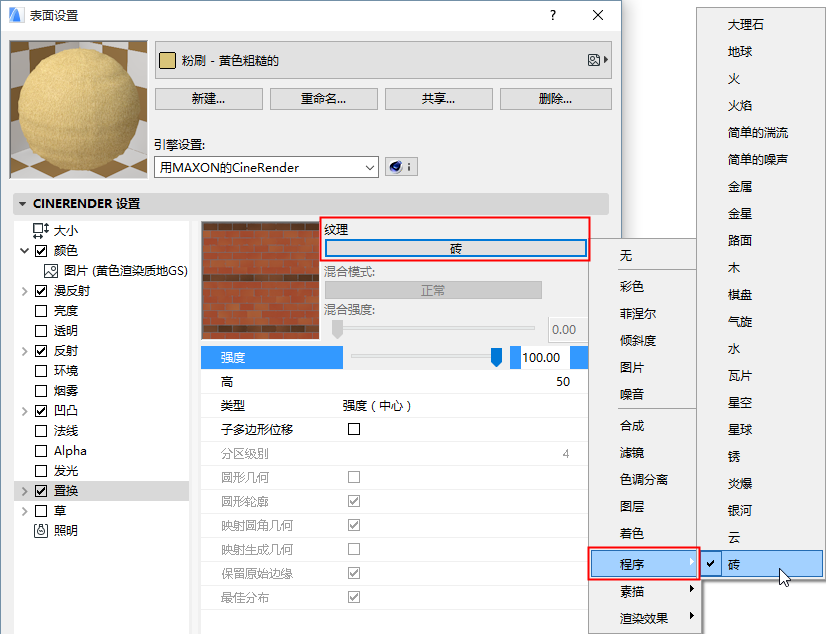
Task: Collapse the CINERENDER 设置 section
Action: tap(23, 204)
